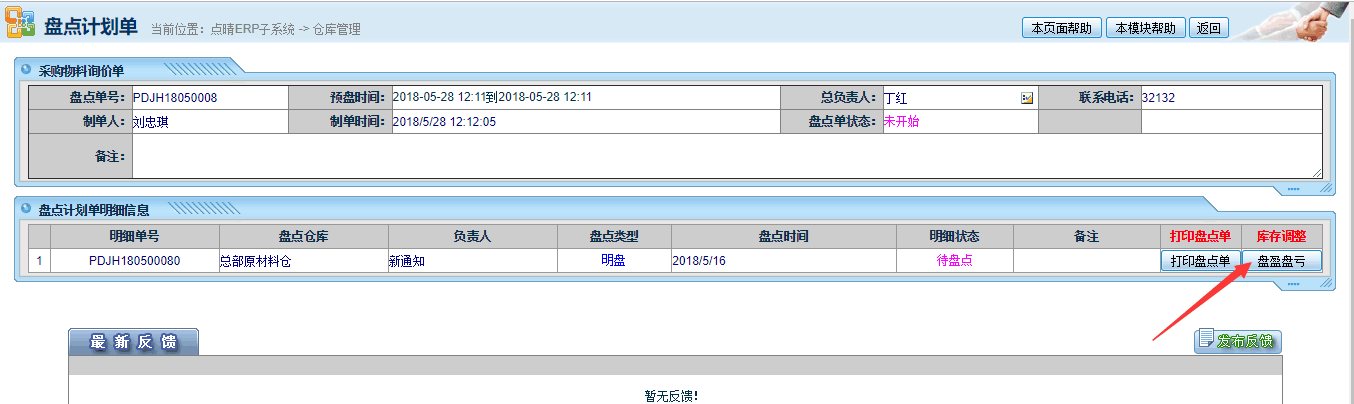Click the 待盘点 detail status link

coord(954,260)
